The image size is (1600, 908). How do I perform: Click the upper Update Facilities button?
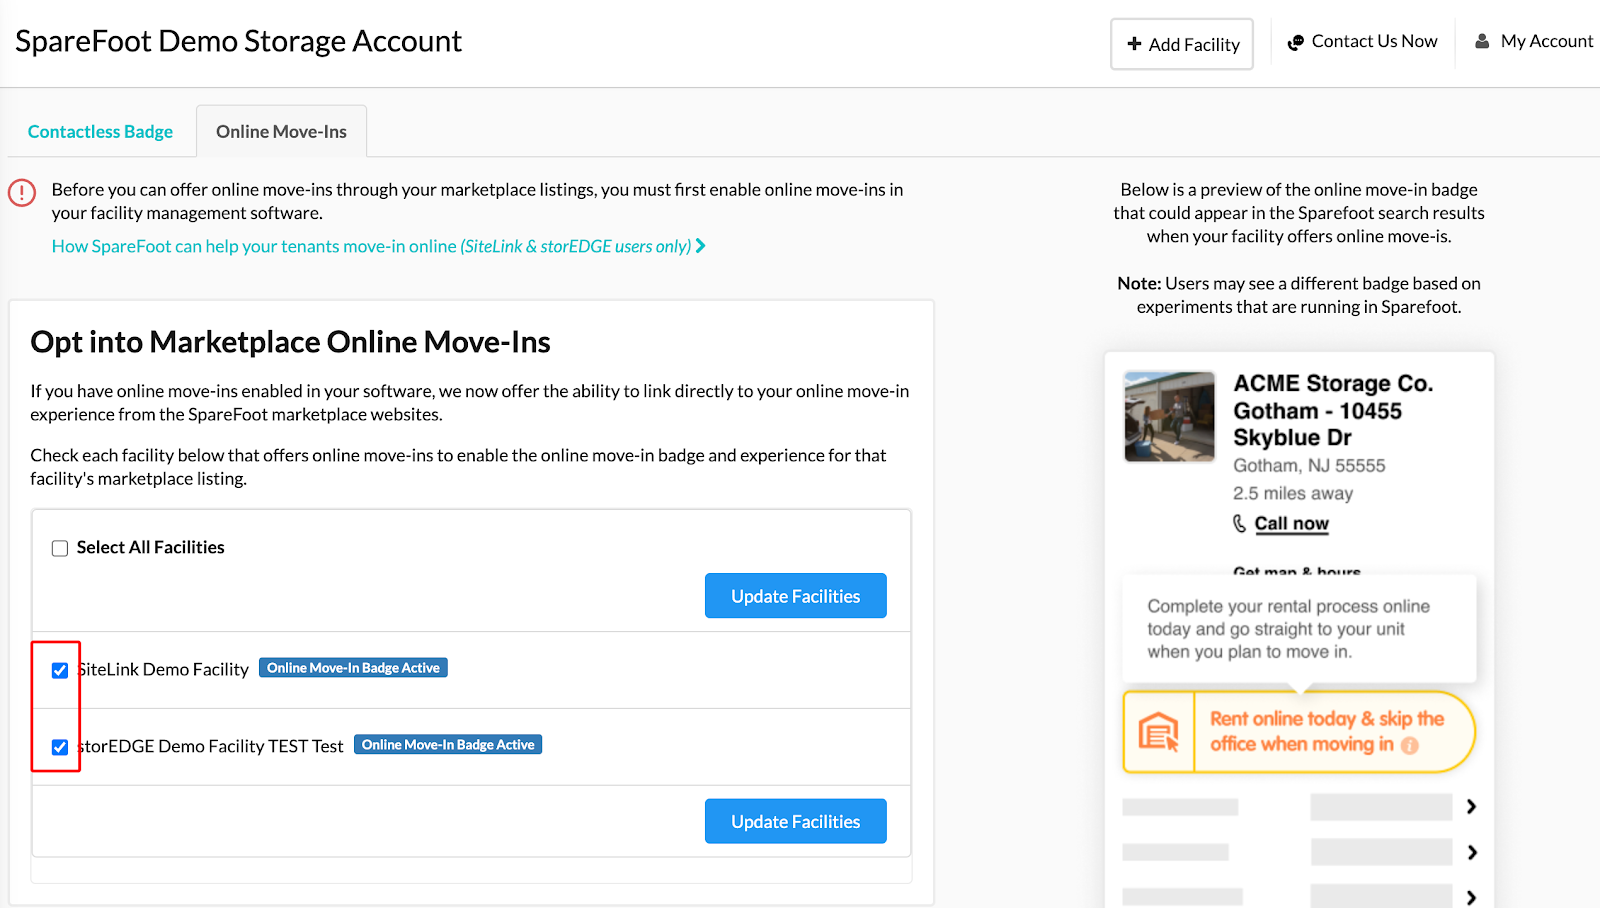click(796, 596)
